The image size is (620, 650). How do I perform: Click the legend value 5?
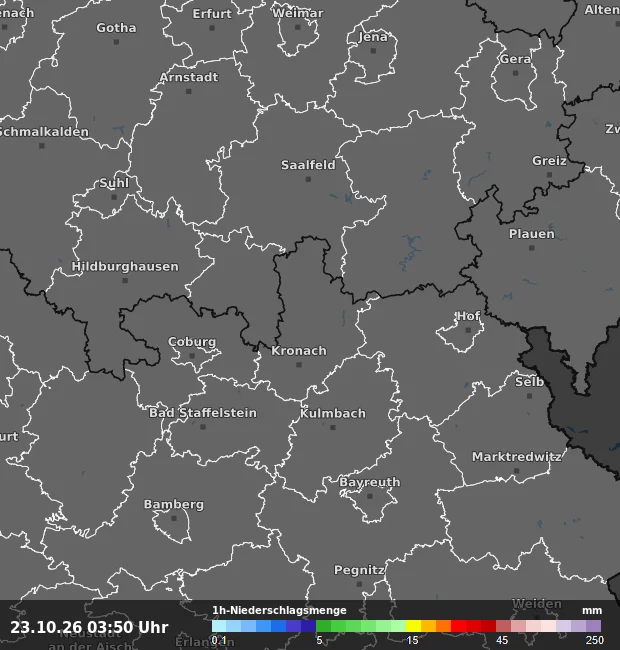tap(319, 640)
